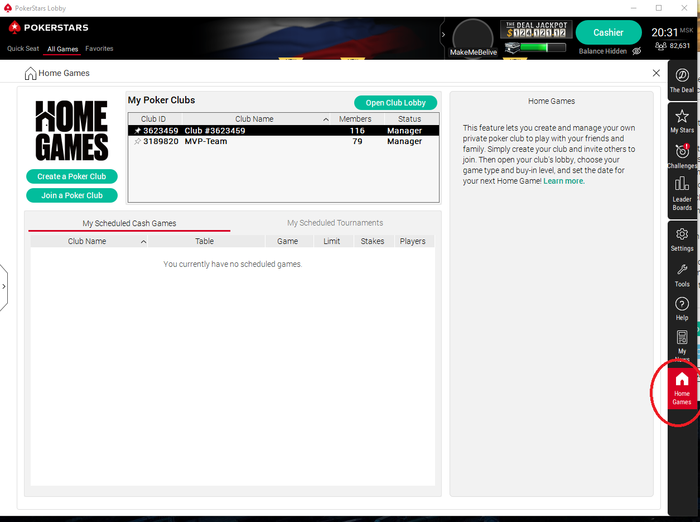
Task: Click the Cashier button
Action: point(608,33)
